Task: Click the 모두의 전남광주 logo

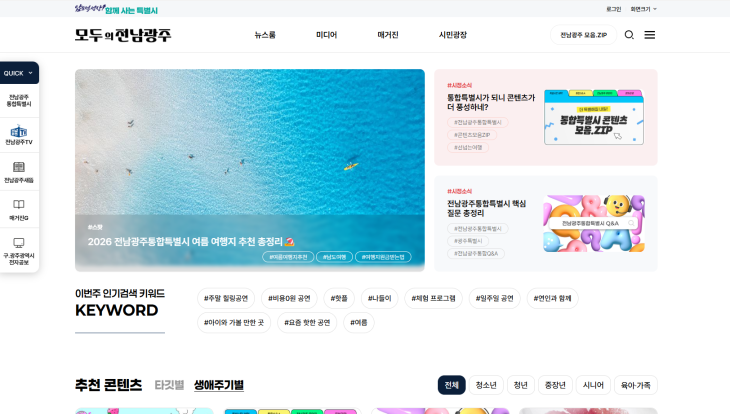Action: (123, 35)
